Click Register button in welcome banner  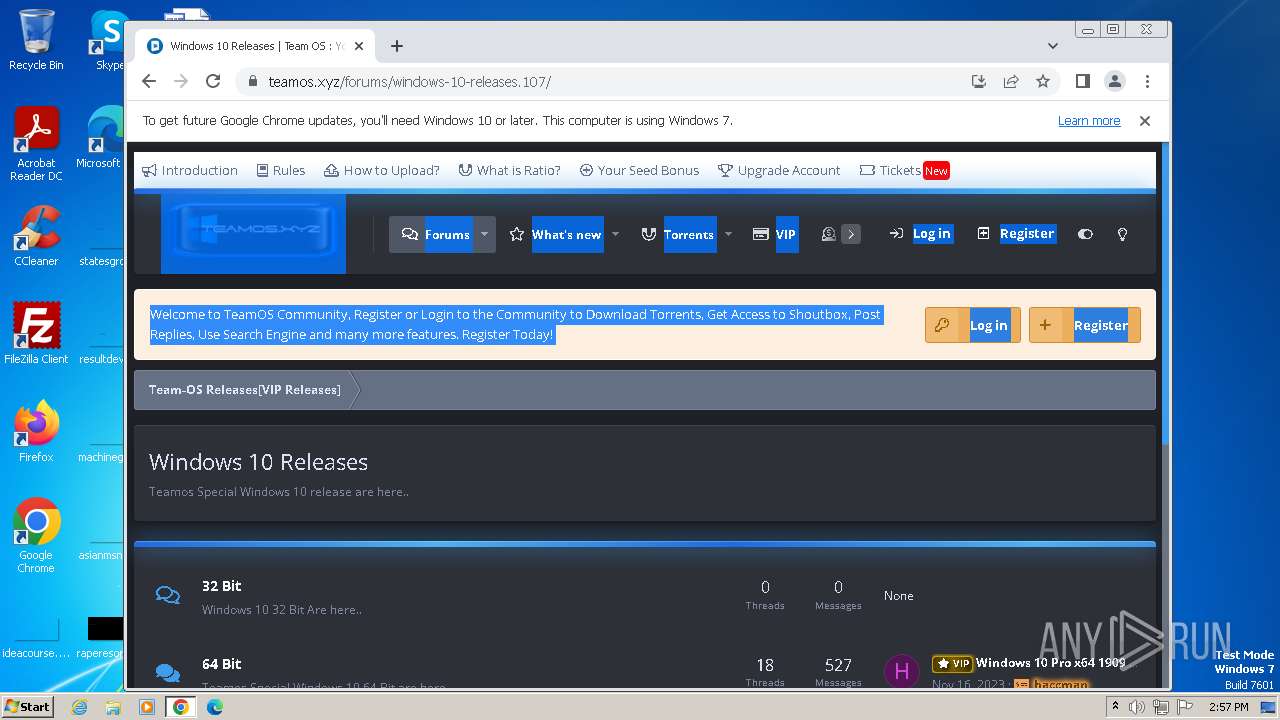pyautogui.click(x=1085, y=325)
